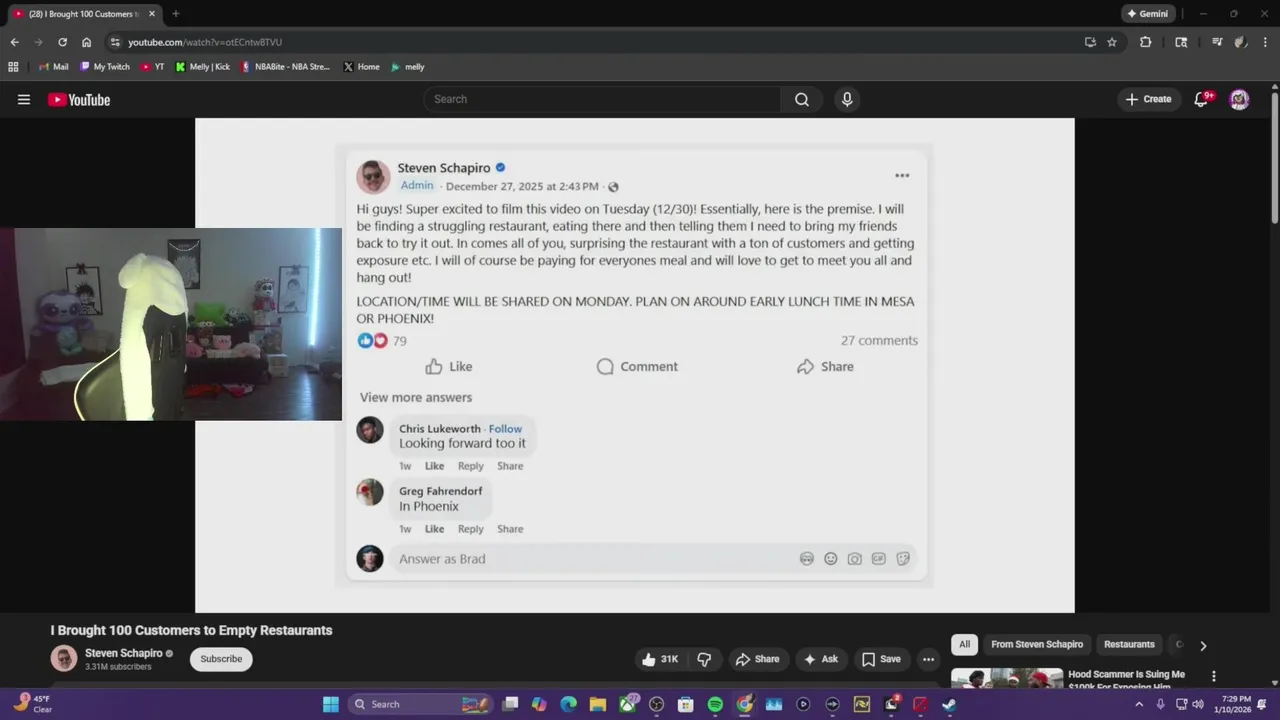Select the All filter chip
Viewport: 1280px width, 720px height.
964,645
